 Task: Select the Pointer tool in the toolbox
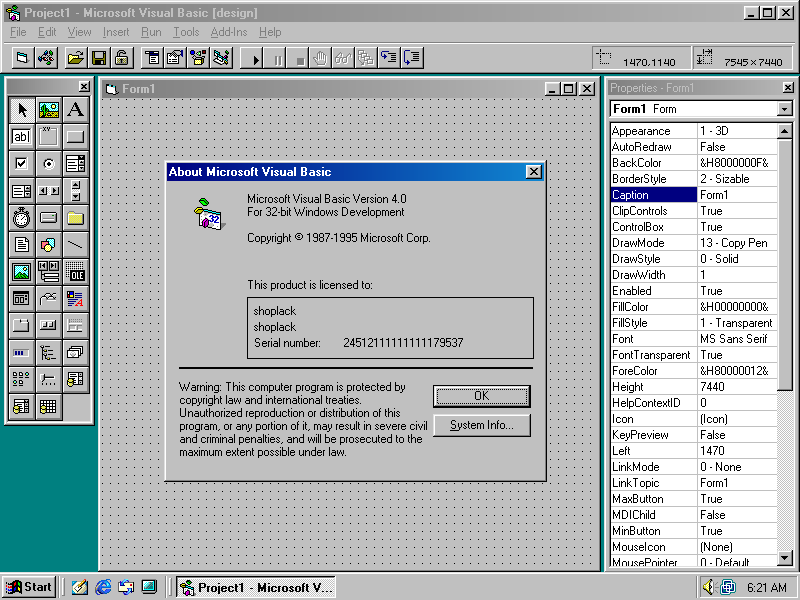[x=21, y=110]
